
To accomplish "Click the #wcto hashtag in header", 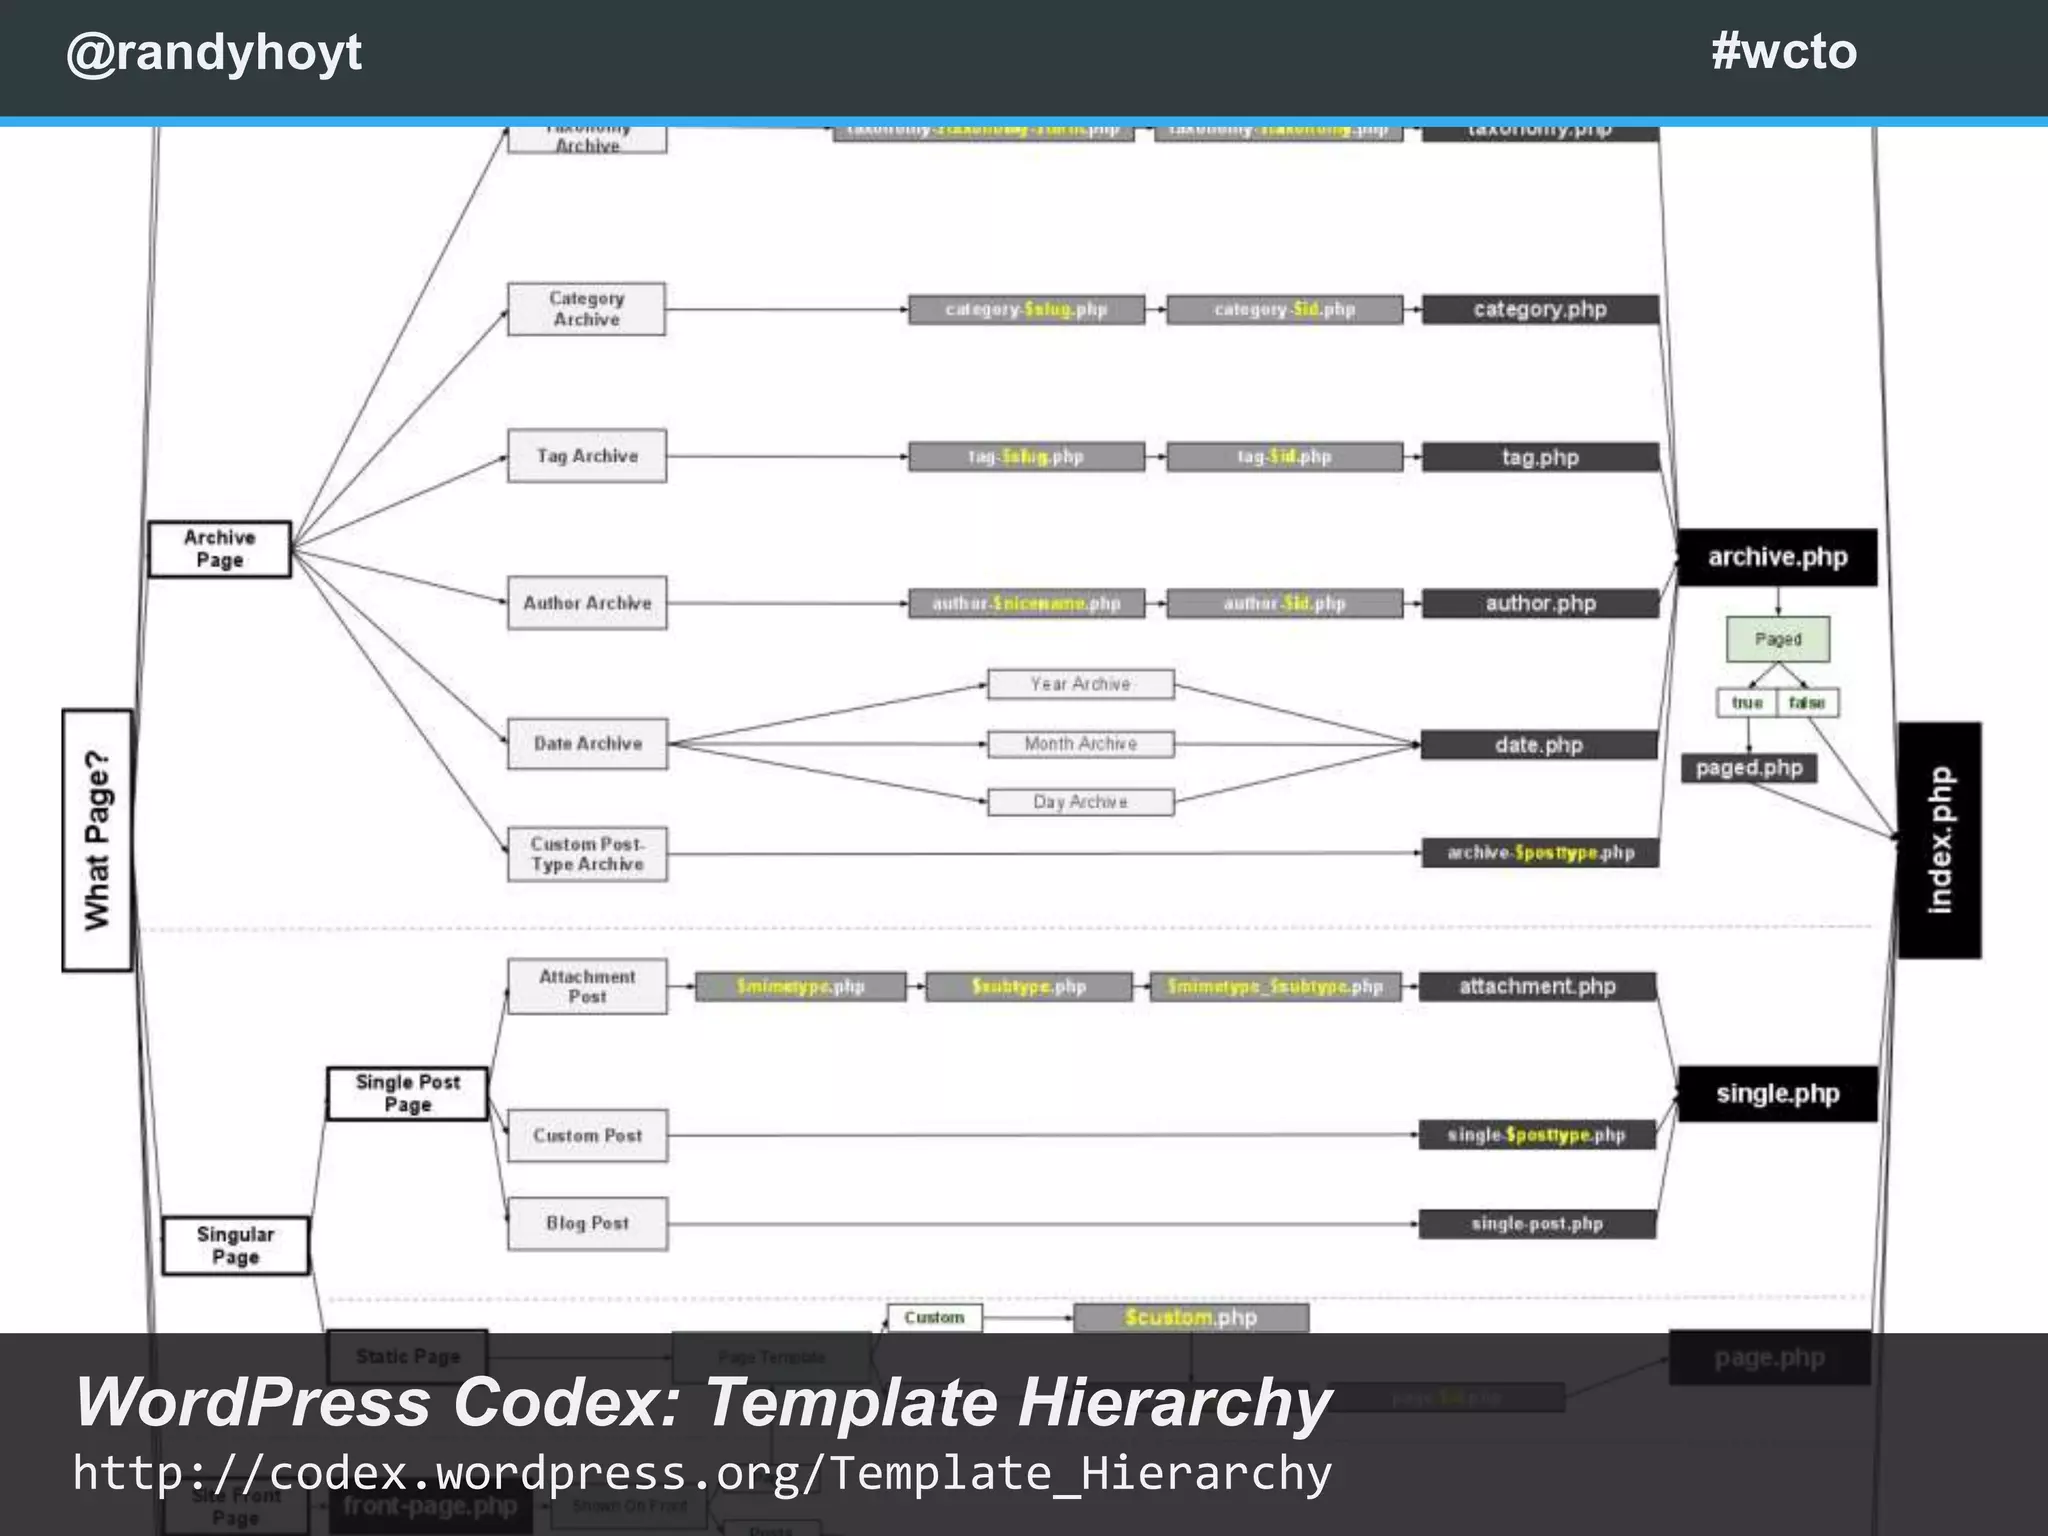I will 1783,50.
